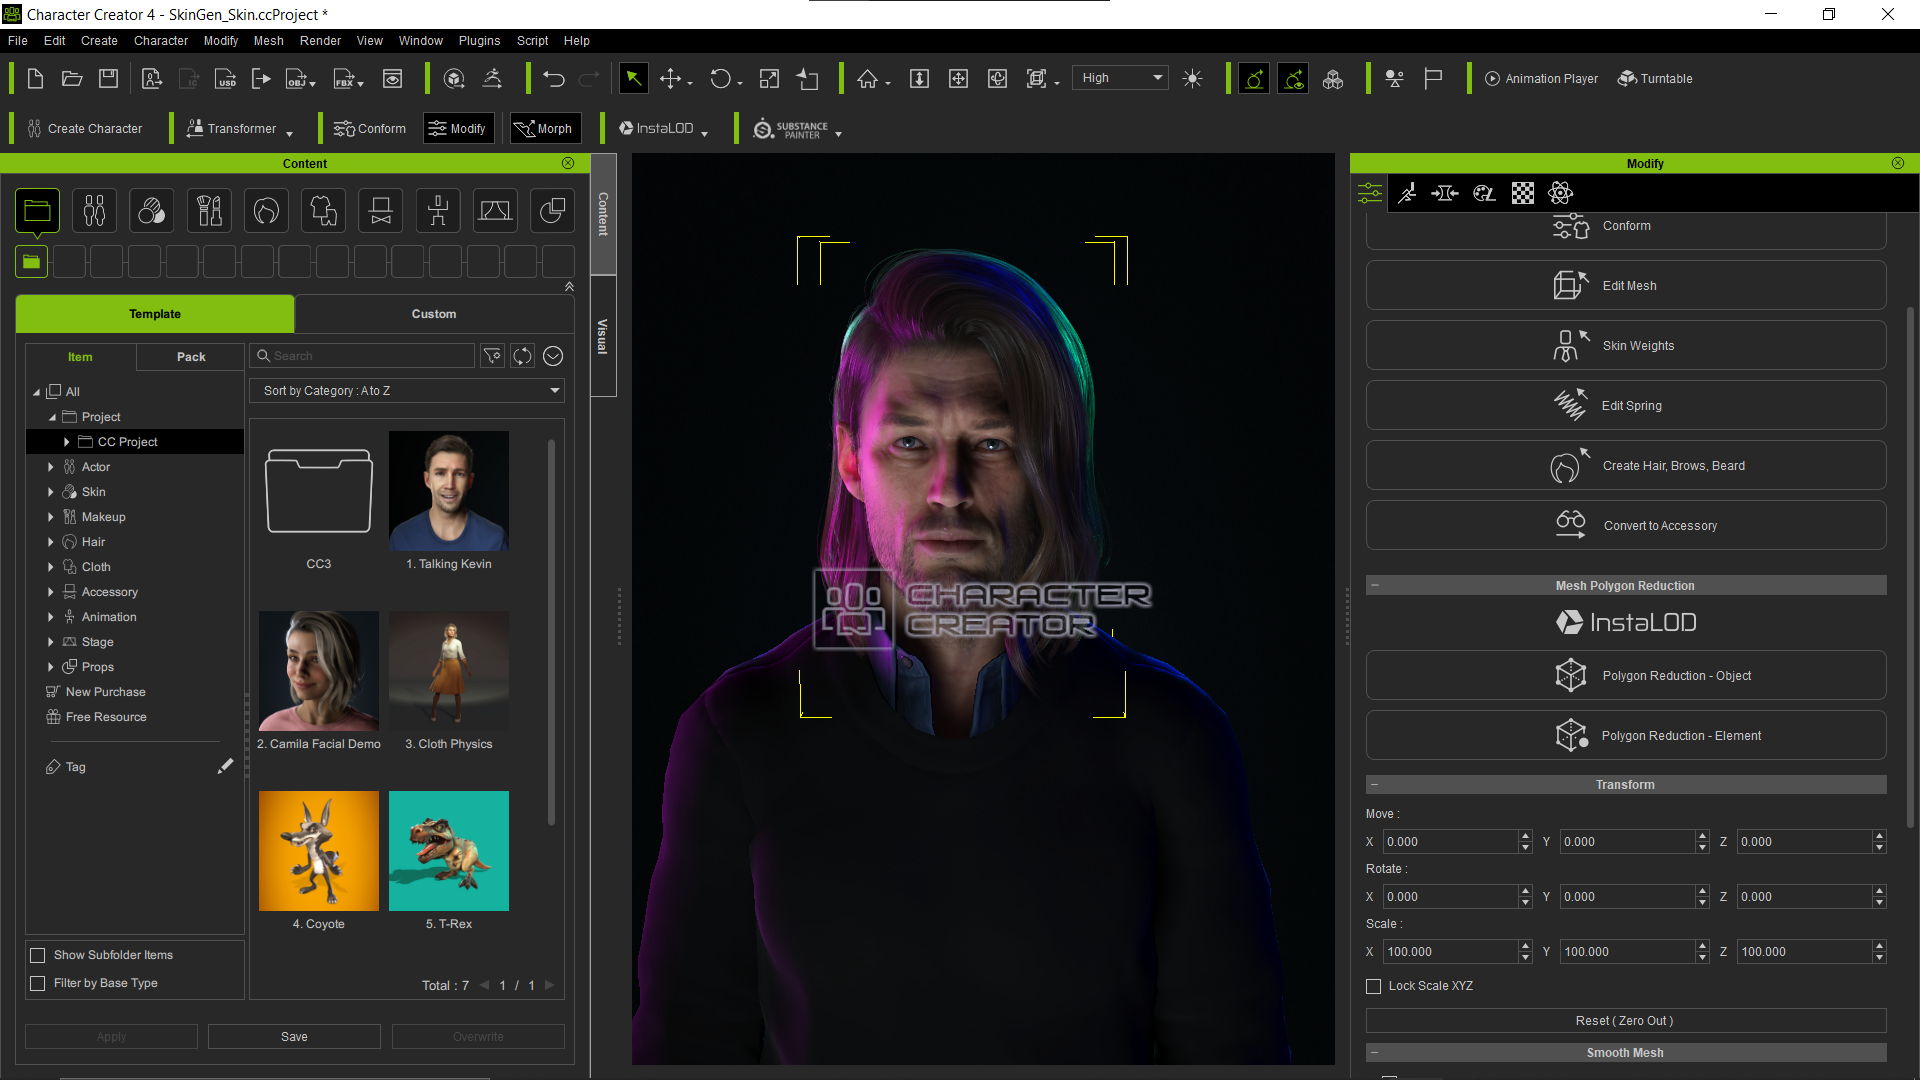
Task: Open the Turntable tool
Action: click(x=1655, y=78)
